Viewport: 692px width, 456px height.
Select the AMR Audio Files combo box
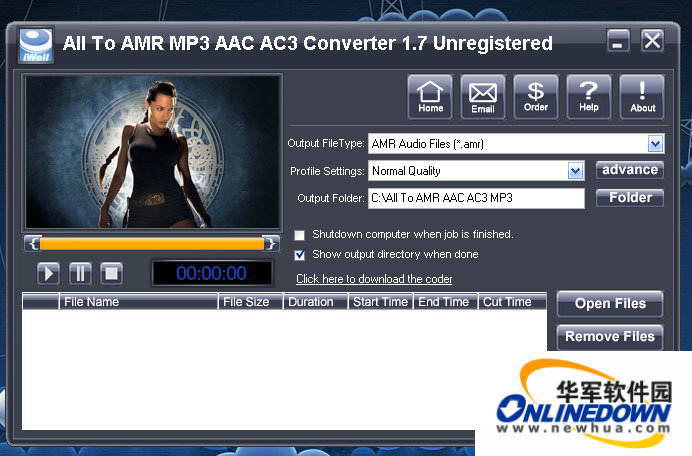click(516, 144)
